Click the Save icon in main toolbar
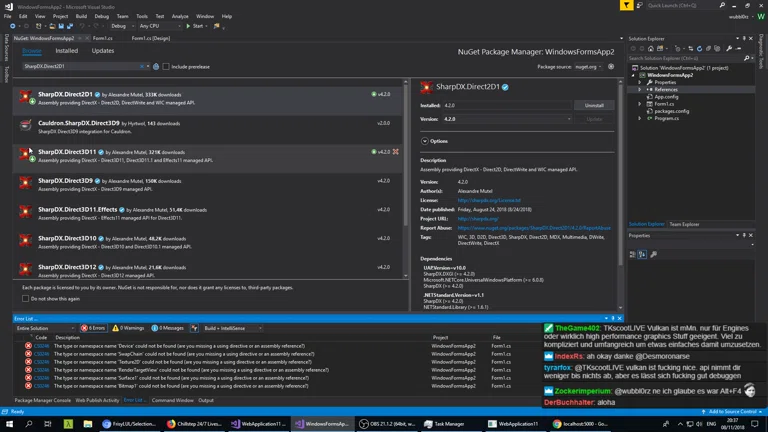This screenshot has height=432, width=768. point(61,26)
